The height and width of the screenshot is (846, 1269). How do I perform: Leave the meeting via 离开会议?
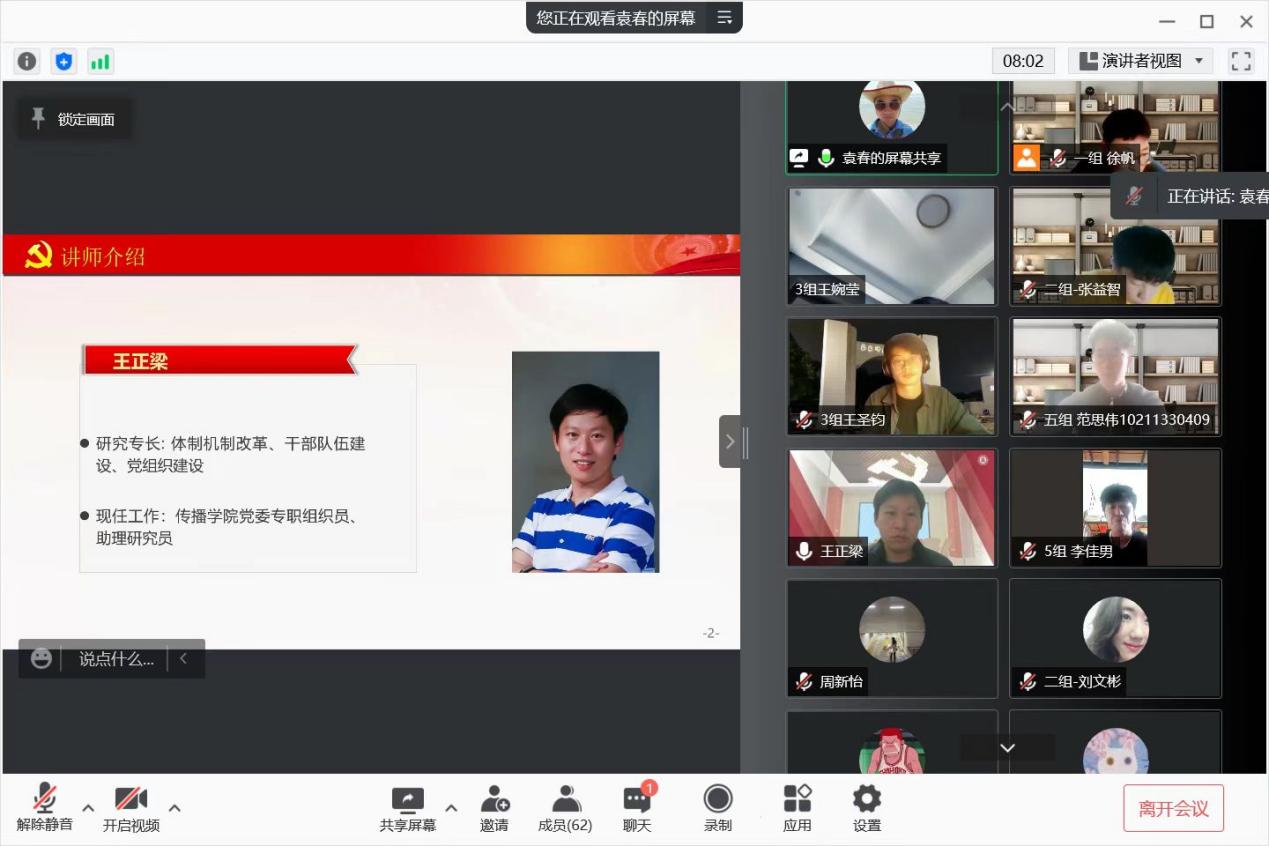pos(1173,808)
